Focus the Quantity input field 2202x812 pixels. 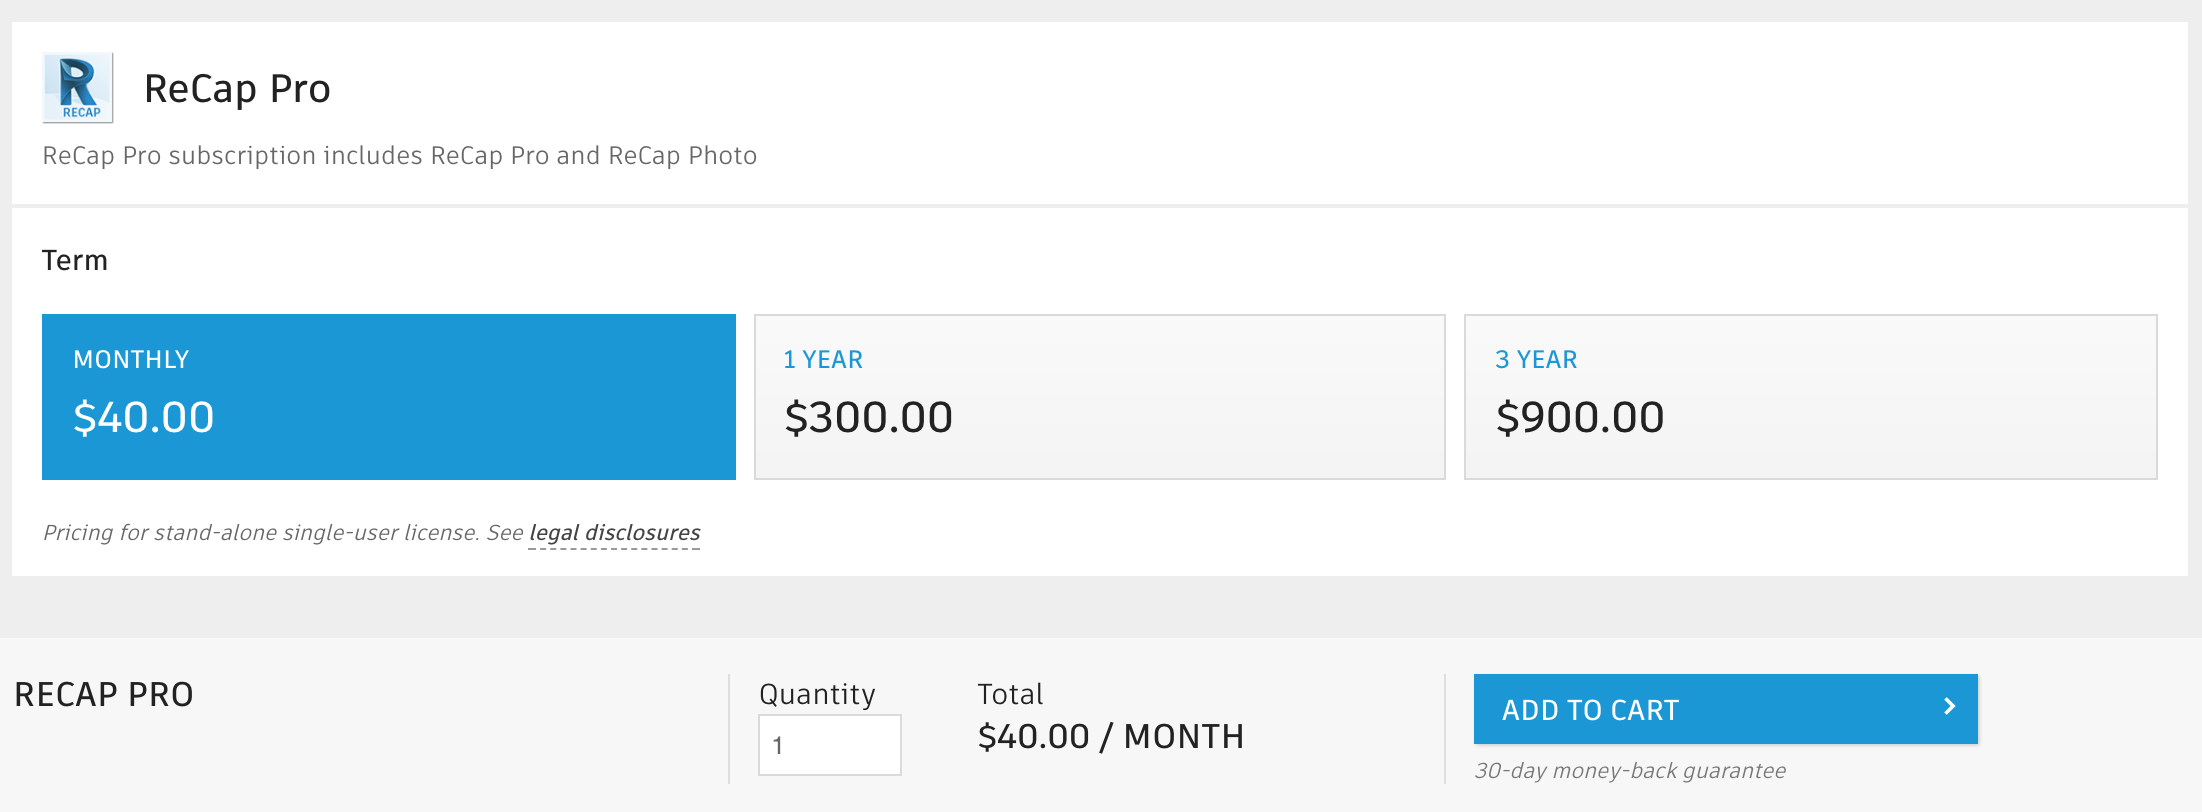click(829, 745)
